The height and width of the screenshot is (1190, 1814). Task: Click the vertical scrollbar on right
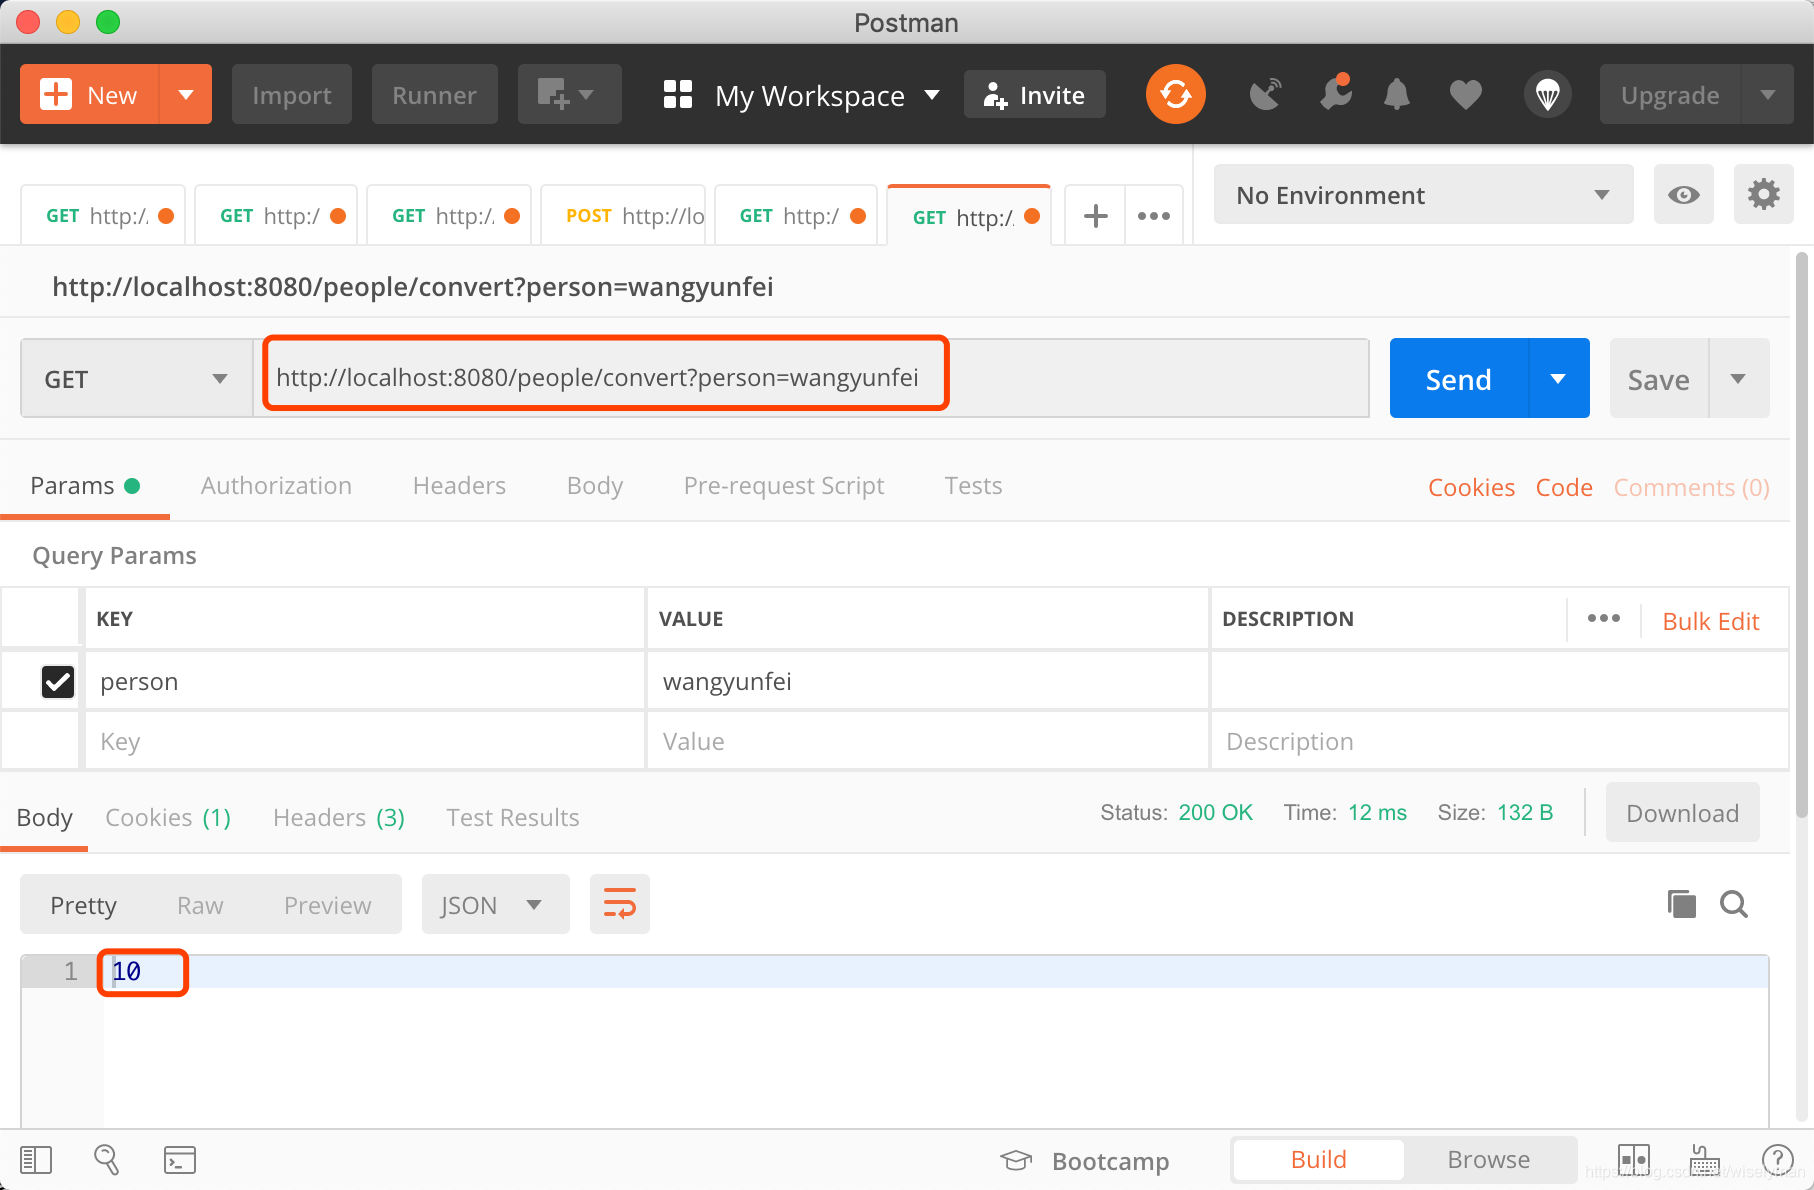click(1802, 535)
